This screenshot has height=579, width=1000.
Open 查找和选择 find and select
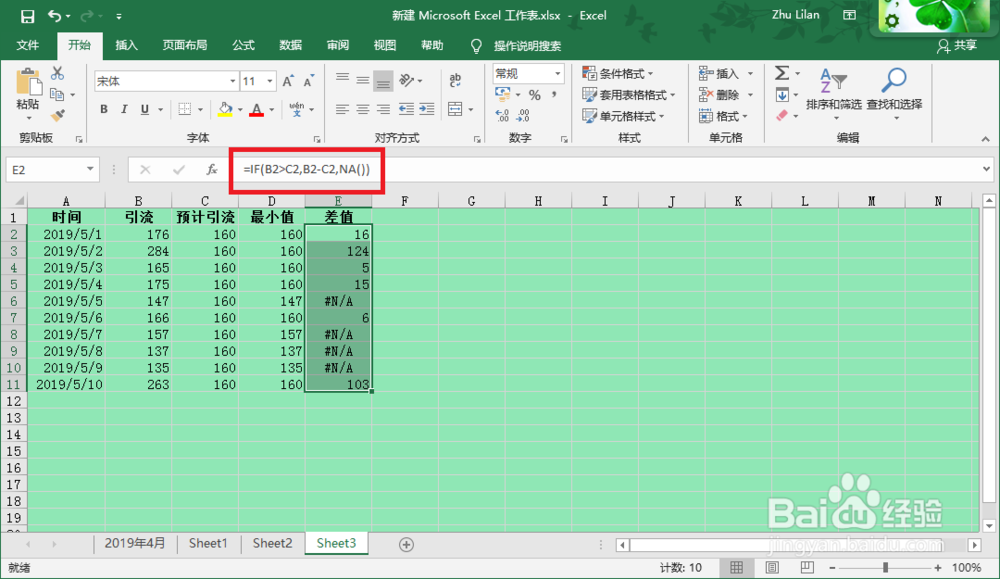pos(894,93)
